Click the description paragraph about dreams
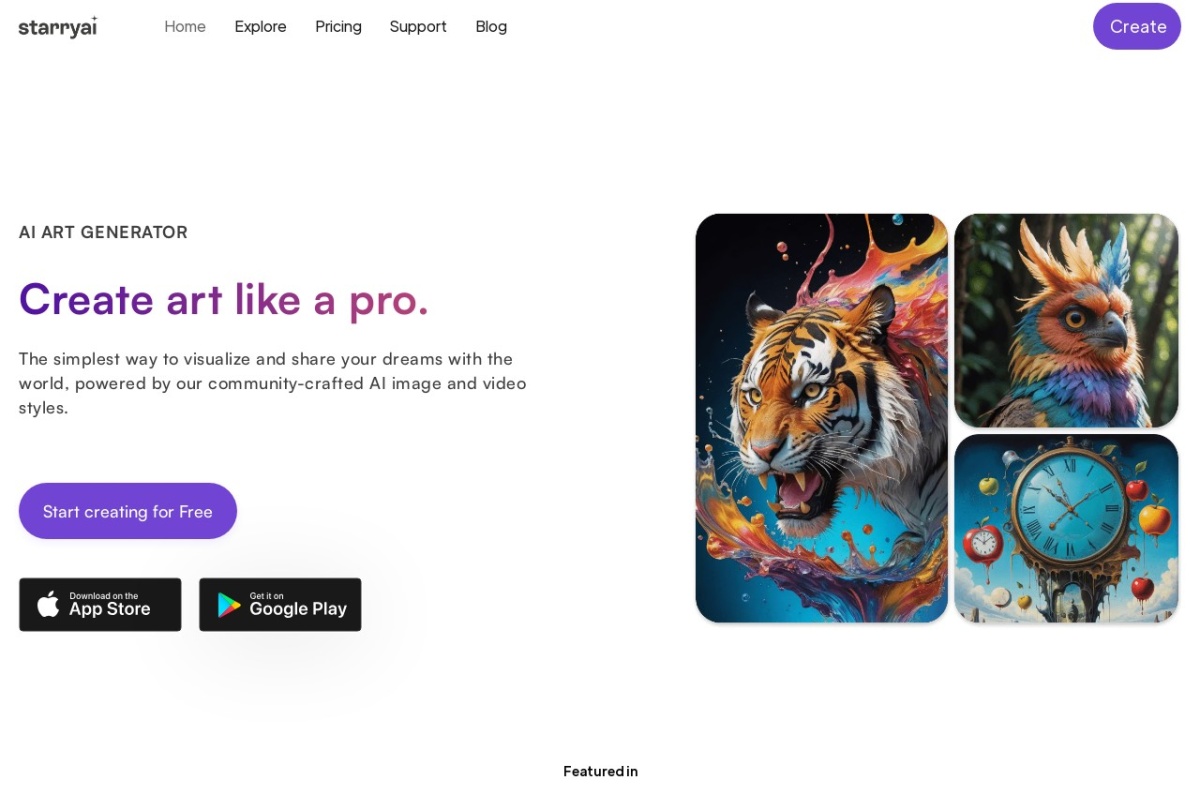1200x800 pixels. point(273,383)
